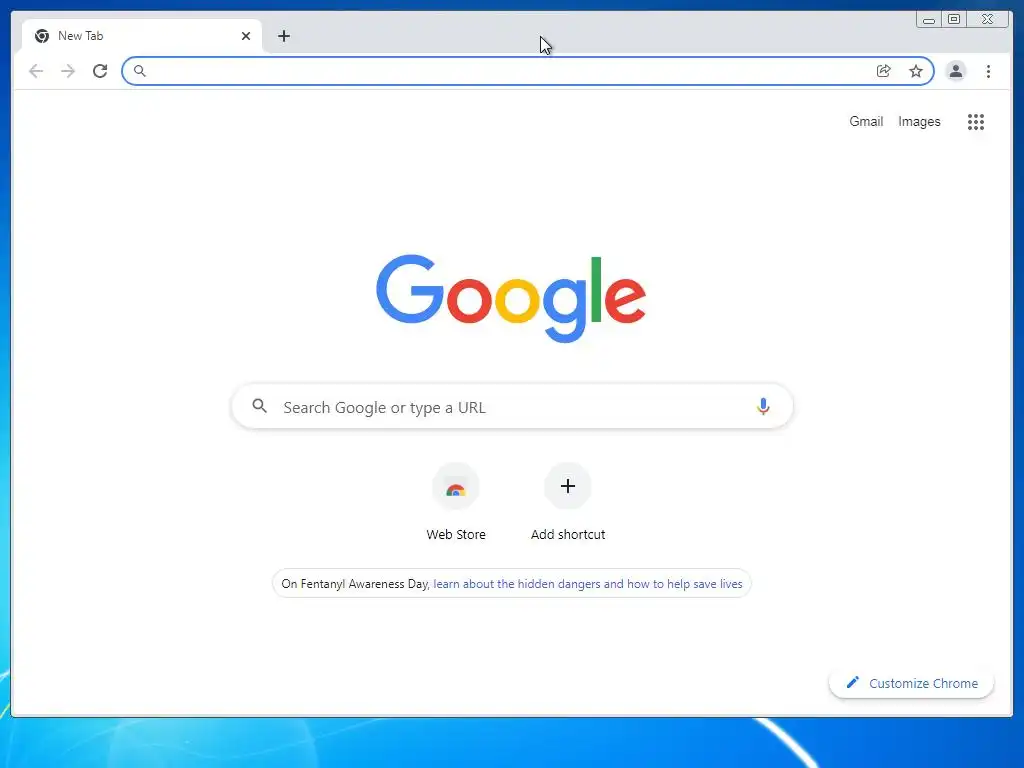Viewport: 1024px width, 768px height.
Task: Focus the Search Google or type a URL box
Action: point(512,406)
